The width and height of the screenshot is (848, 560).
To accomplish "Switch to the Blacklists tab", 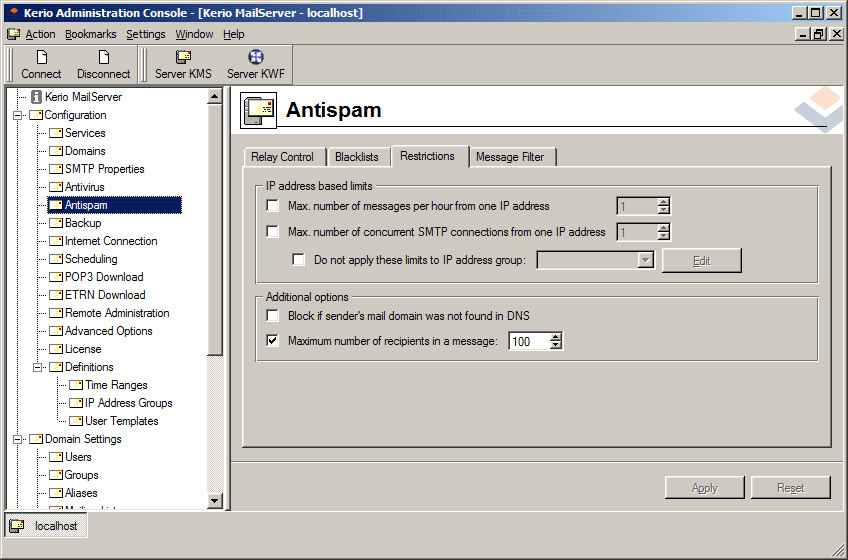I will tap(357, 157).
